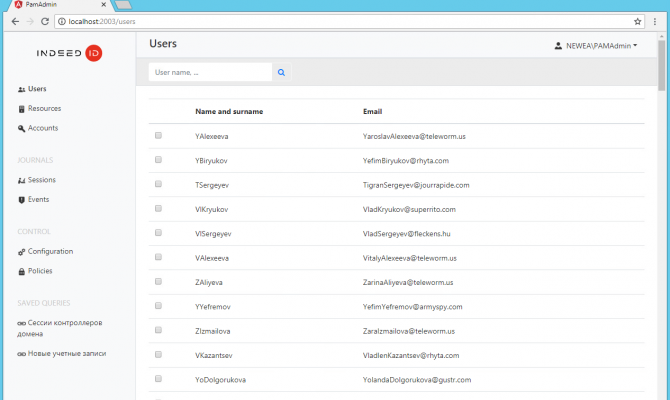This screenshot has width=670, height=400.
Task: Select the TSergeyev row checkbox
Action: click(158, 184)
